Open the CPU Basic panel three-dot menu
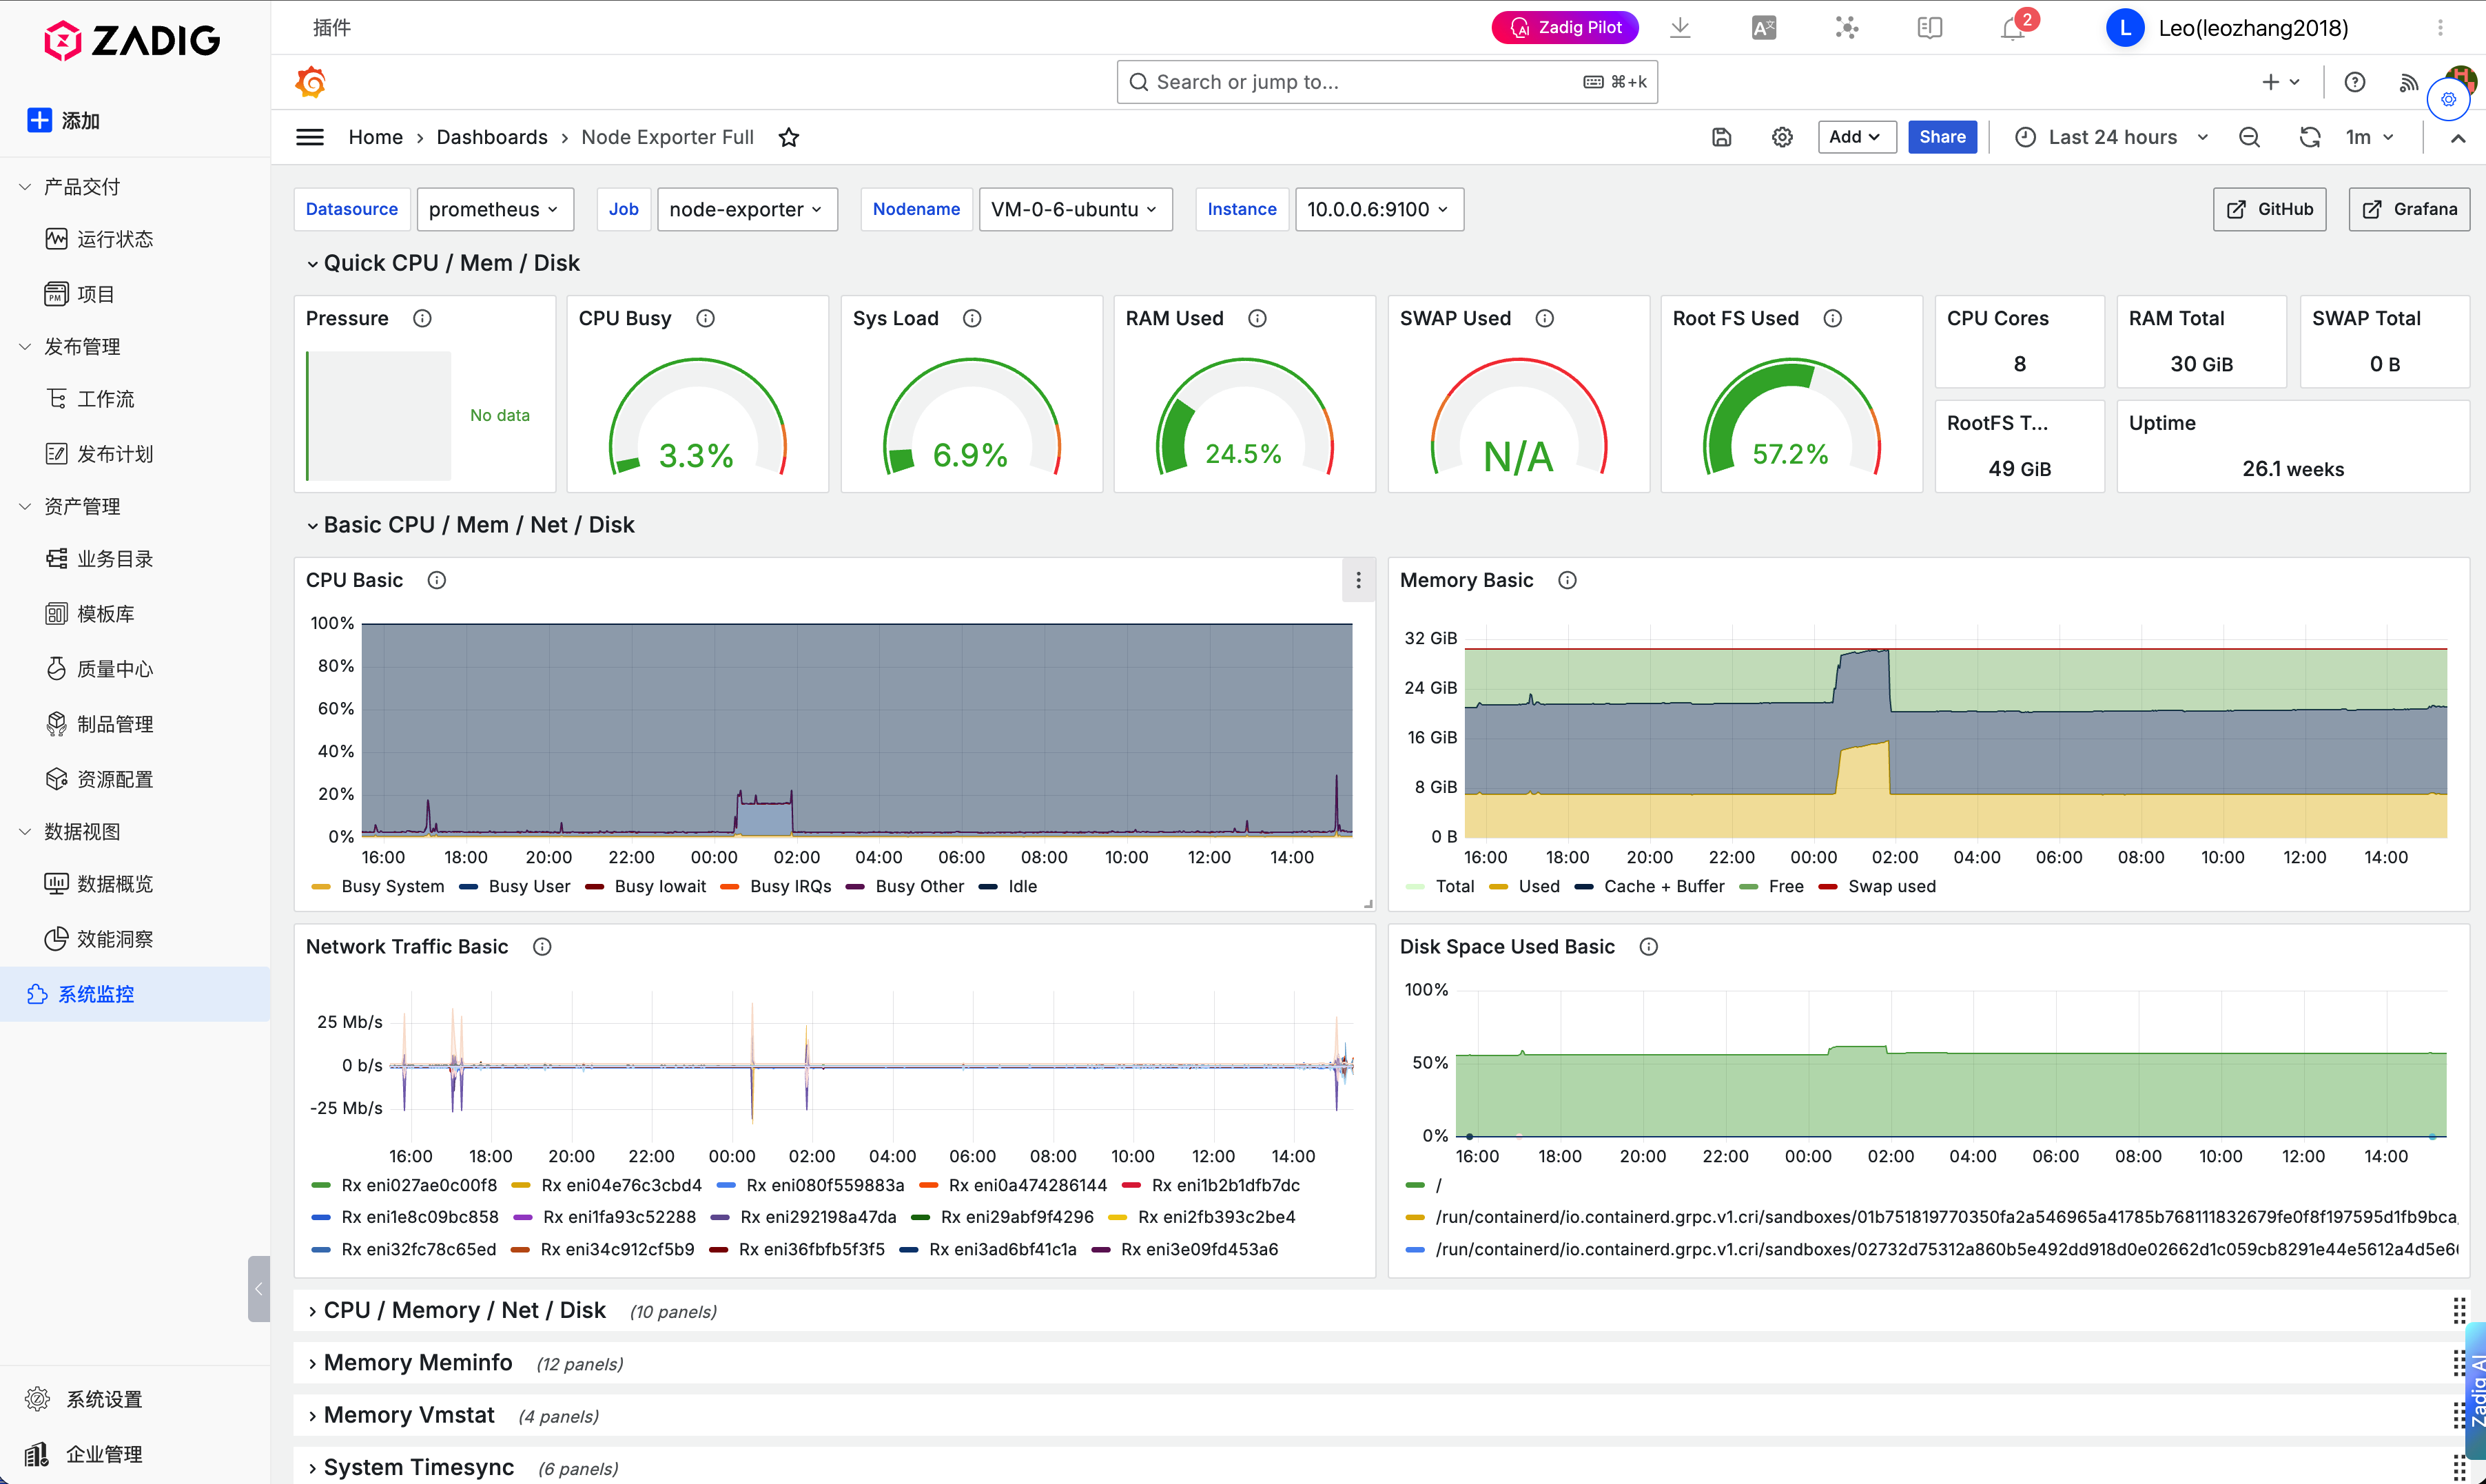2486x1484 pixels. click(x=1358, y=580)
